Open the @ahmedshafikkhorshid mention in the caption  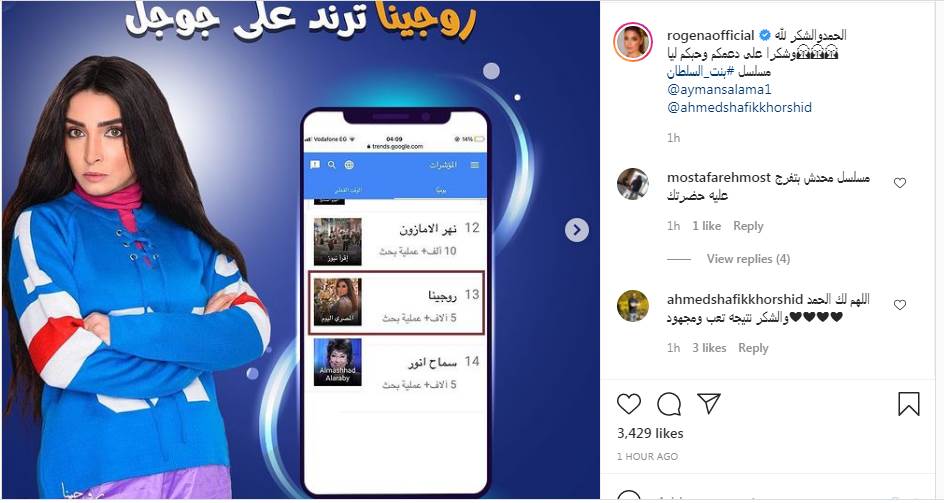[739, 107]
